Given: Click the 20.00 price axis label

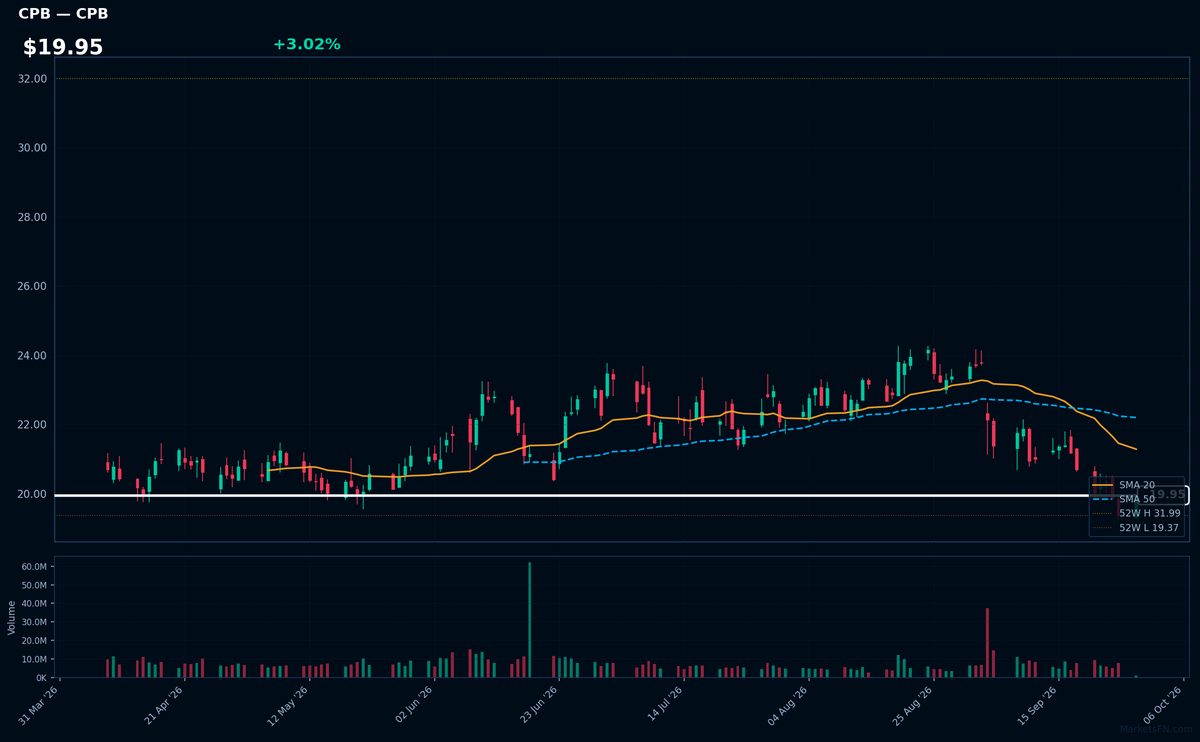Looking at the screenshot, I should click(x=33, y=494).
